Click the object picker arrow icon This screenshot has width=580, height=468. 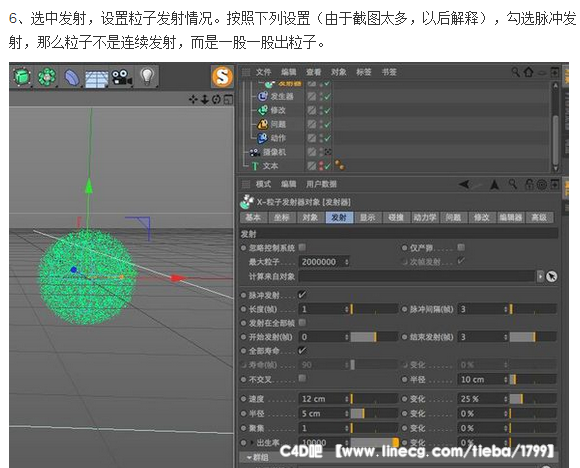pyautogui.click(x=552, y=276)
